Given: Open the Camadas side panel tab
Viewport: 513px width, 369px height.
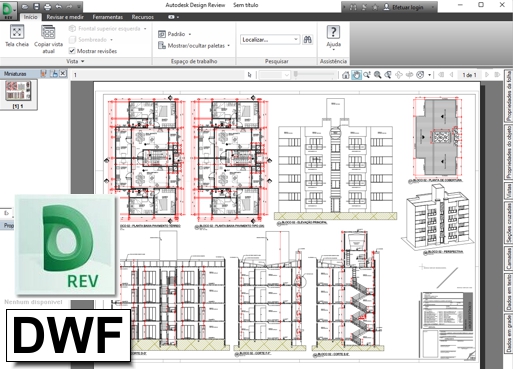Looking at the screenshot, I should tap(508, 258).
